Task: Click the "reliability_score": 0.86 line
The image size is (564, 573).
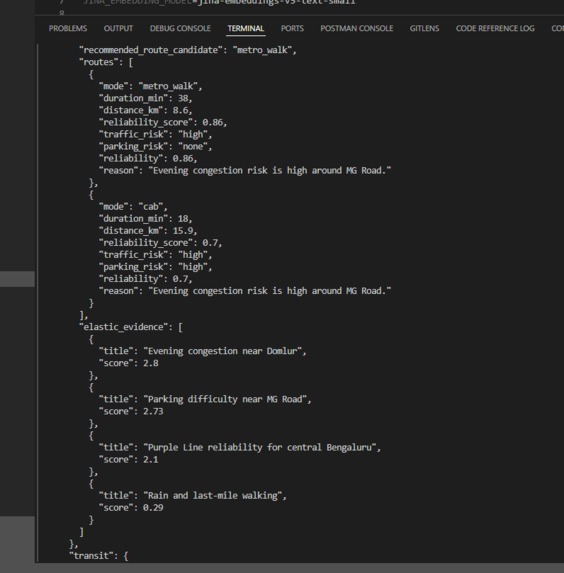Action: click(x=163, y=122)
